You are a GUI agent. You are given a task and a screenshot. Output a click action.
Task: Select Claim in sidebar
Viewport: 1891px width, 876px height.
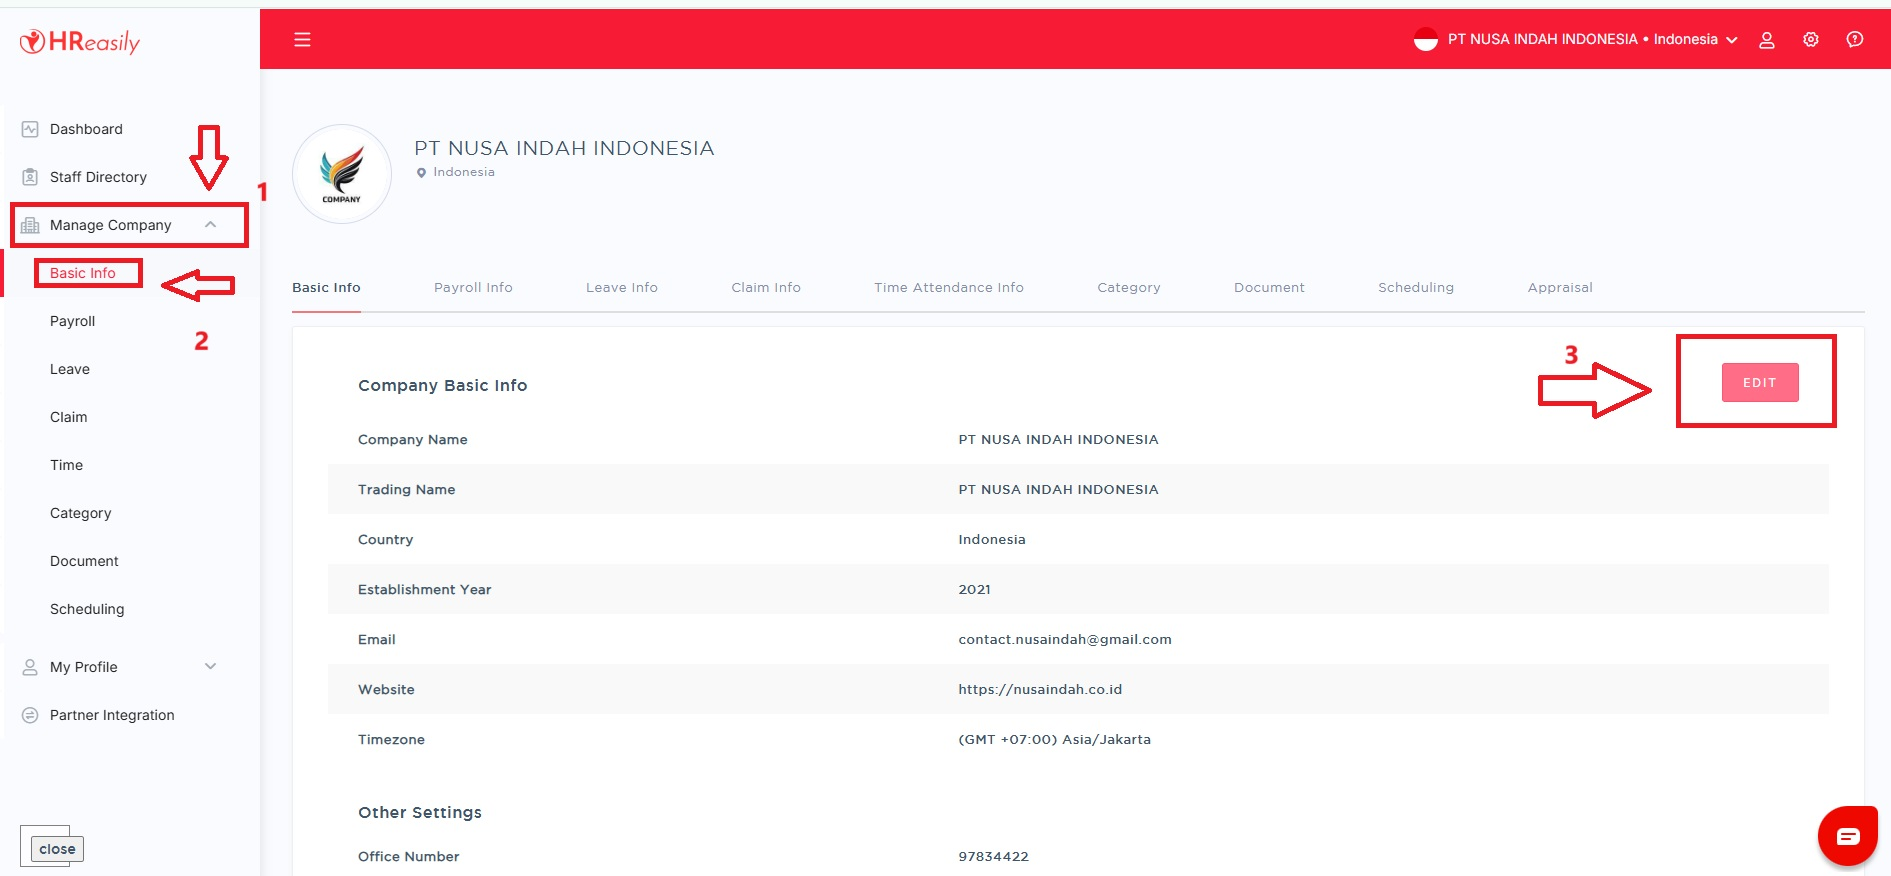(68, 417)
